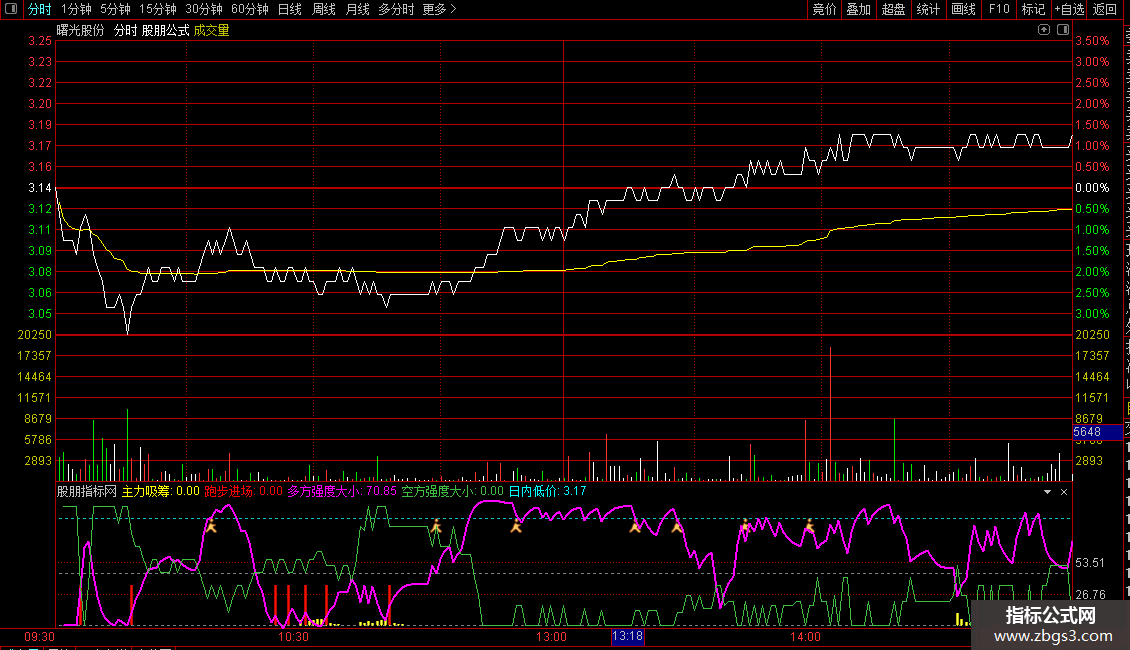Click the 多方强度大小: 70.85 readout
Image resolution: width=1130 pixels, height=650 pixels.
pos(342,491)
